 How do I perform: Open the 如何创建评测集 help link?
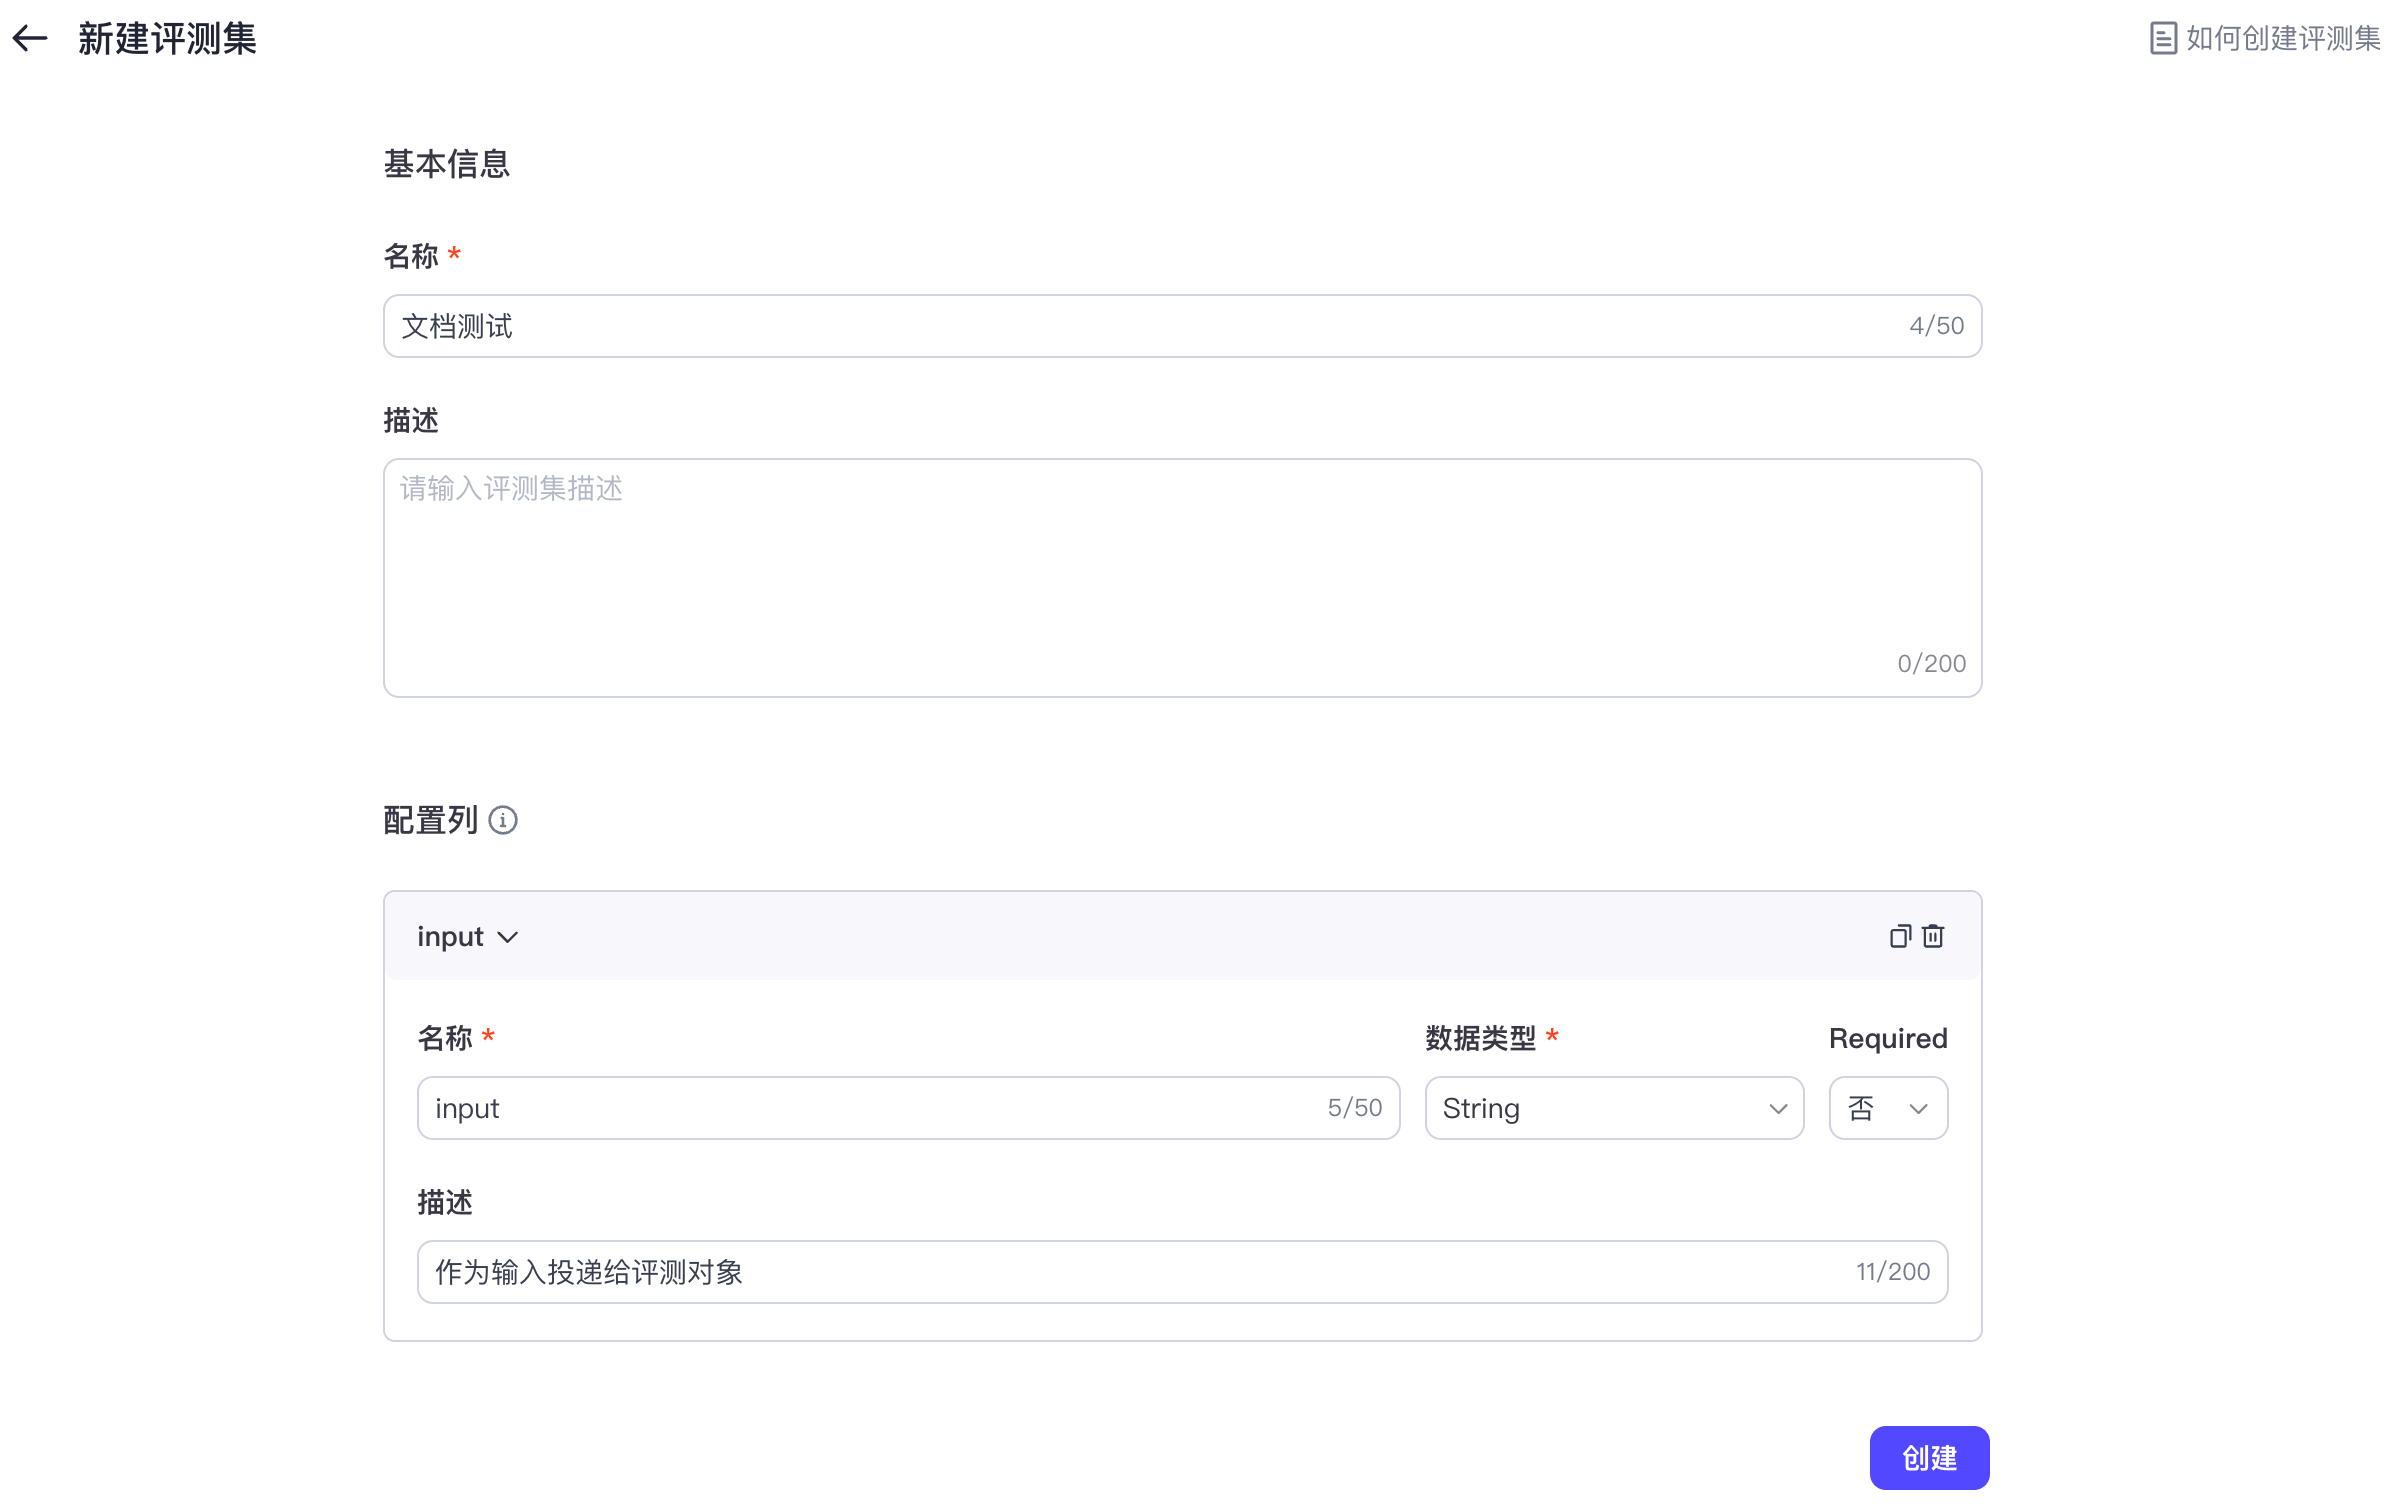2282,39
